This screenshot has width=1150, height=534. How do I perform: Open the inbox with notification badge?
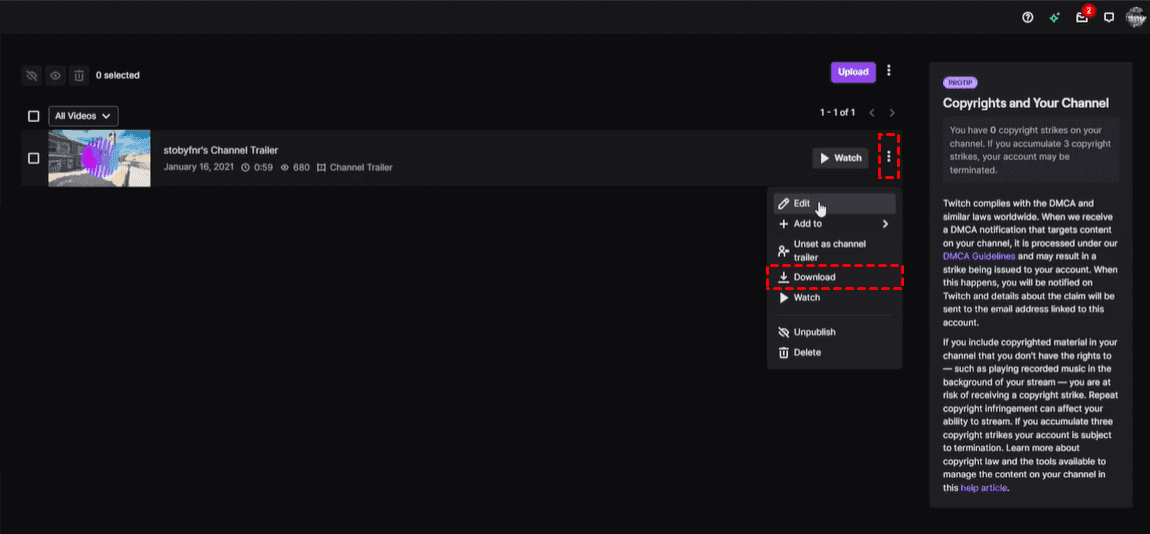[1081, 17]
